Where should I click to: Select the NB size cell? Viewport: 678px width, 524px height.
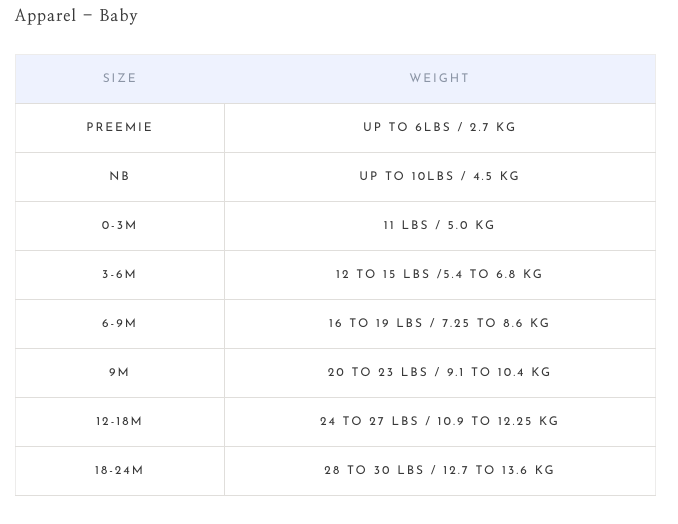(119, 177)
